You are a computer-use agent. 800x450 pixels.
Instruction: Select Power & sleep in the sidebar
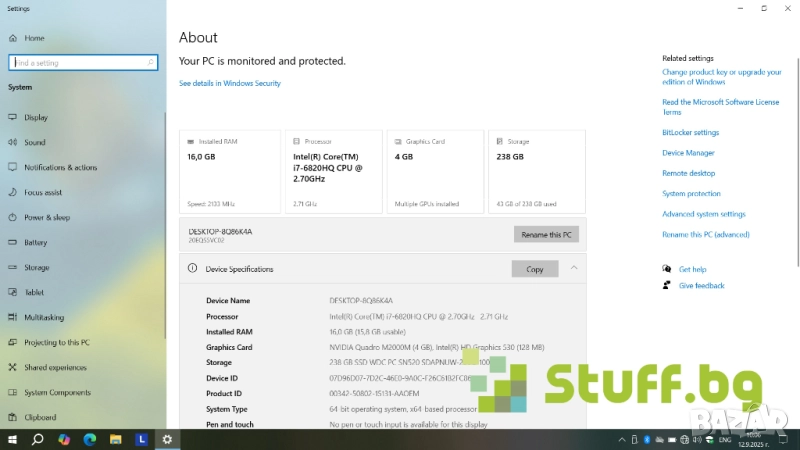(46, 218)
